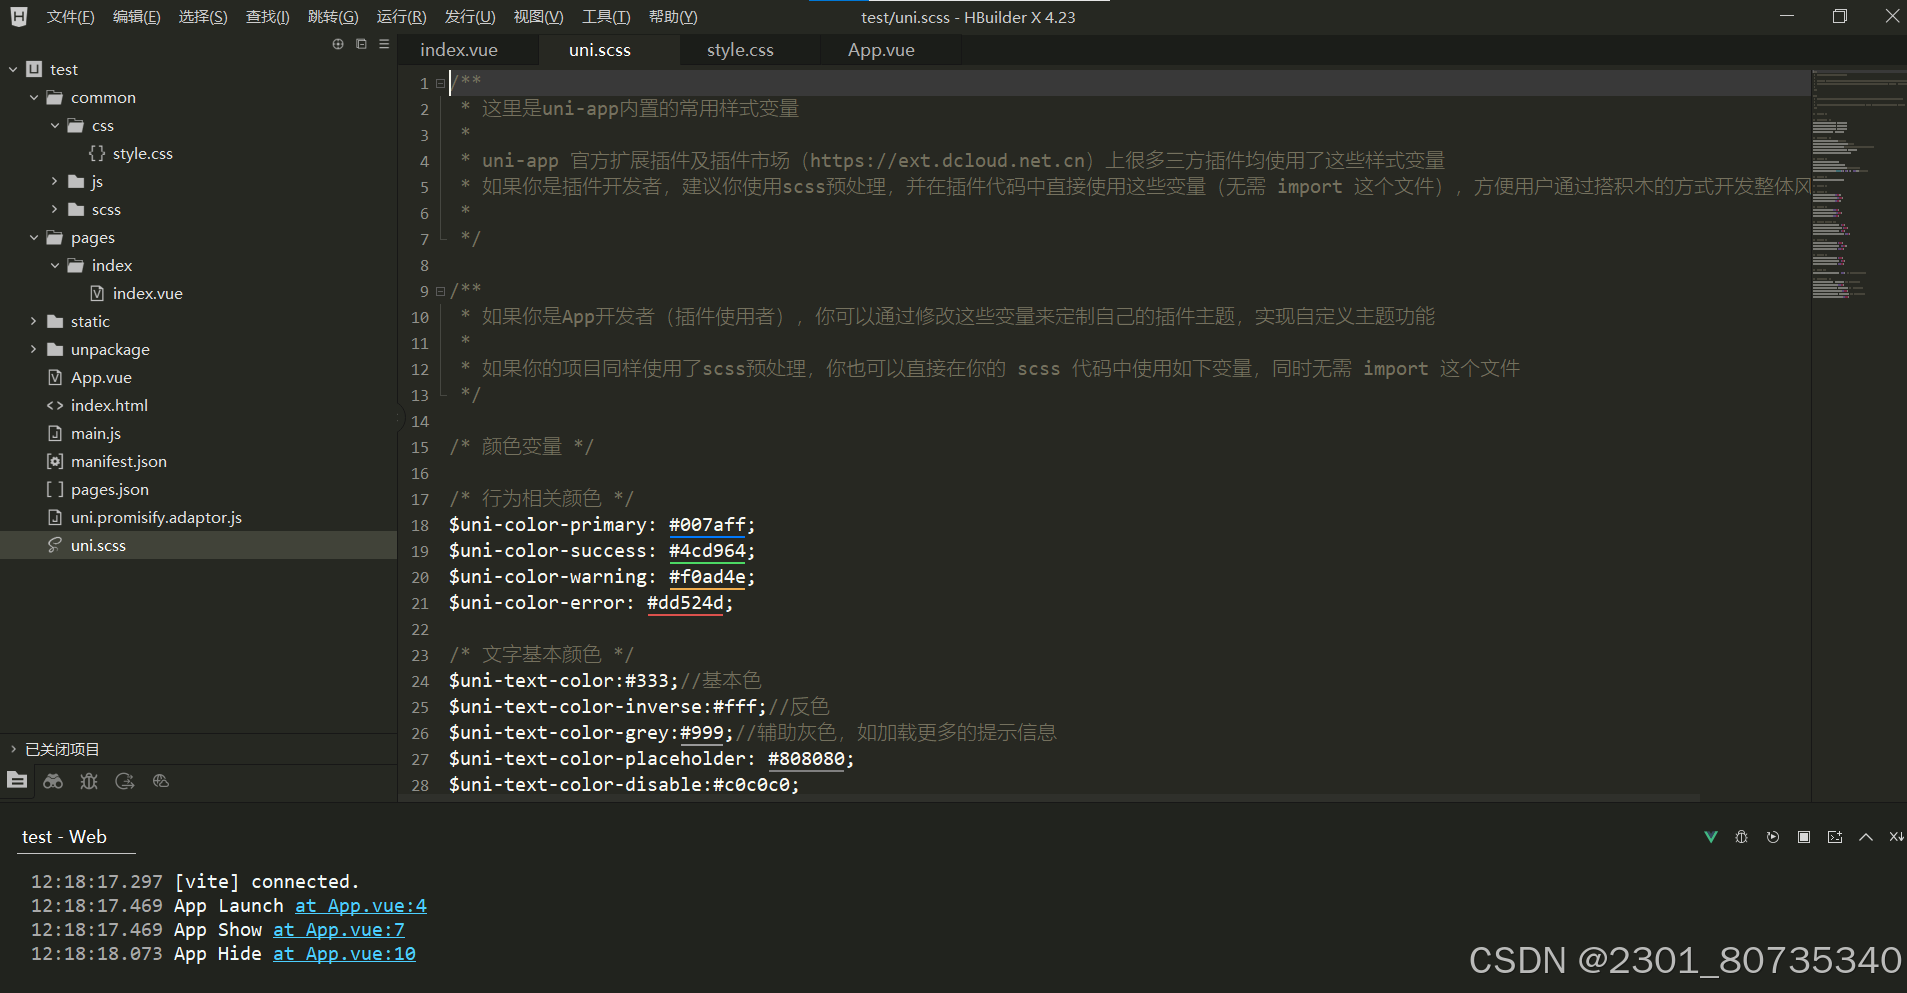The width and height of the screenshot is (1907, 993).
Task: Collapse the test project root
Action: [x=13, y=69]
